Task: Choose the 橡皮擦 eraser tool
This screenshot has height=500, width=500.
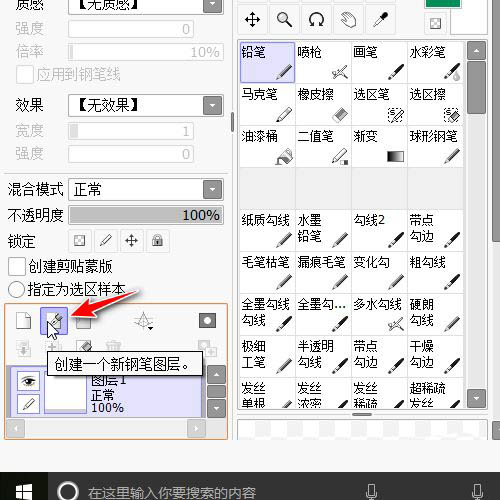Action: pos(323,105)
